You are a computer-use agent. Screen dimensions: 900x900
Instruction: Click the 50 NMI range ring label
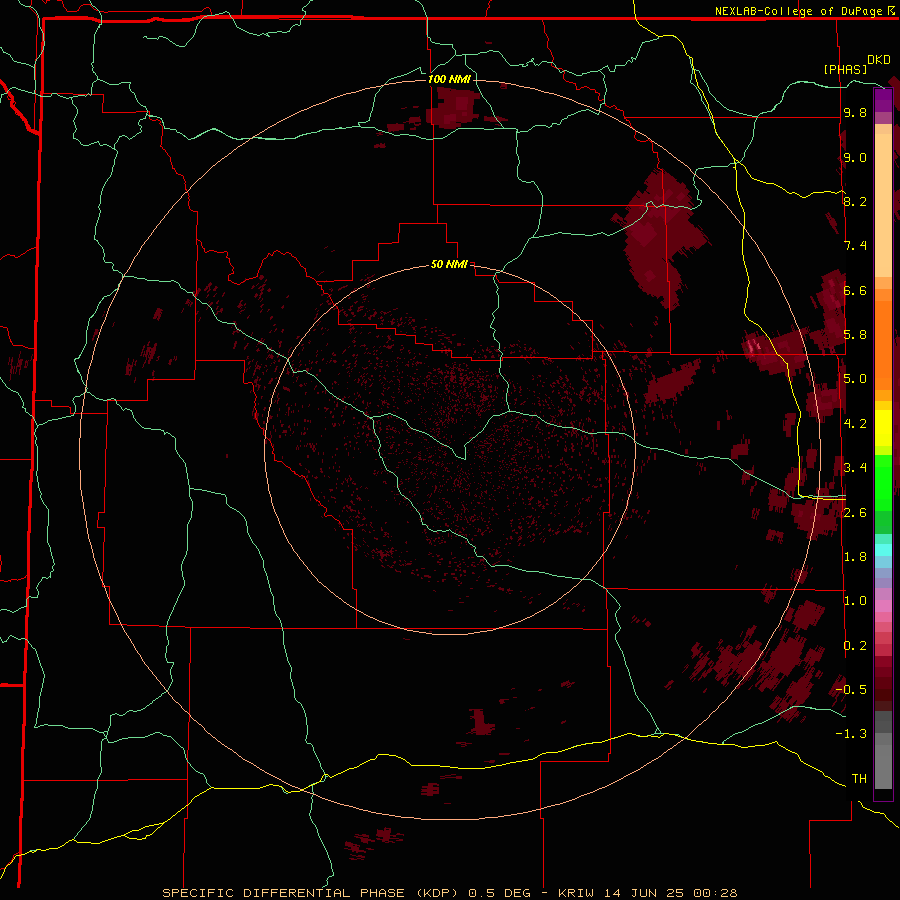(x=449, y=265)
